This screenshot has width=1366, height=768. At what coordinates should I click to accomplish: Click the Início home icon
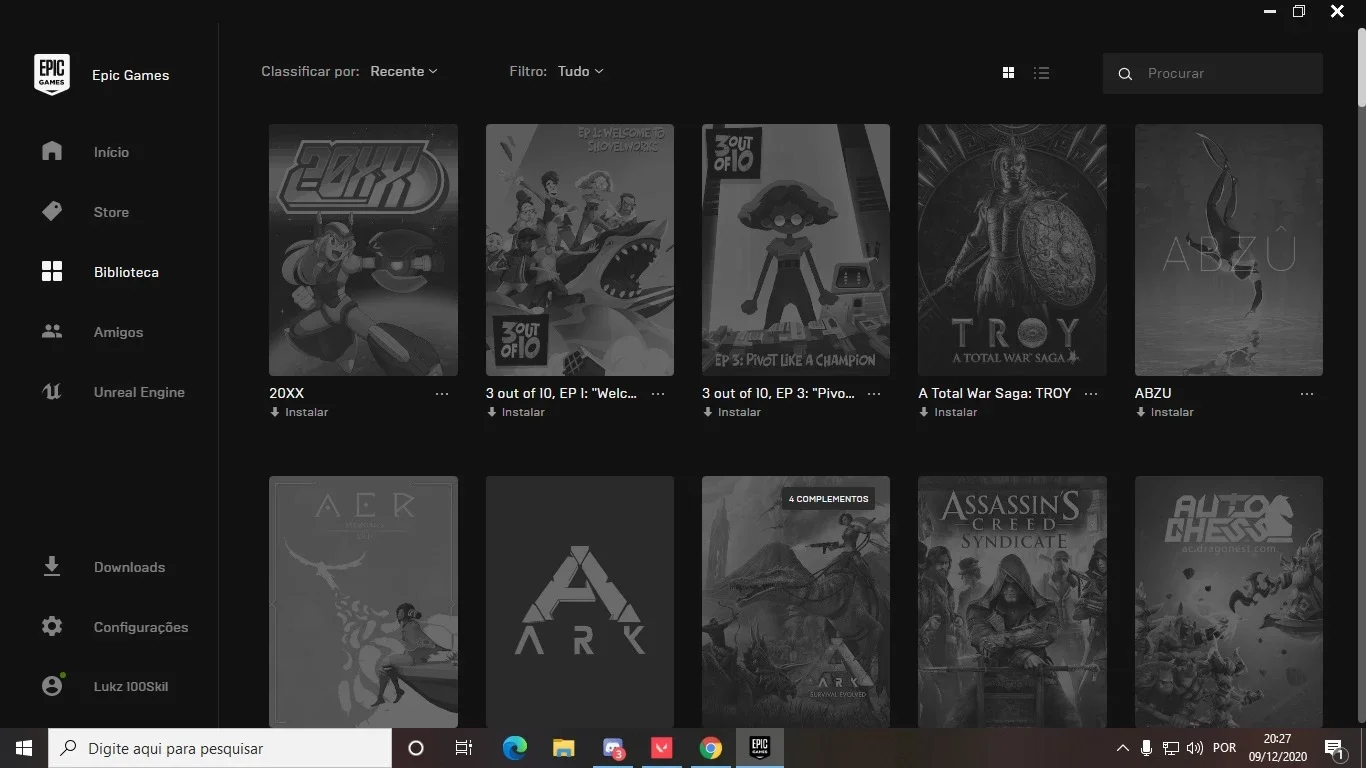point(52,151)
